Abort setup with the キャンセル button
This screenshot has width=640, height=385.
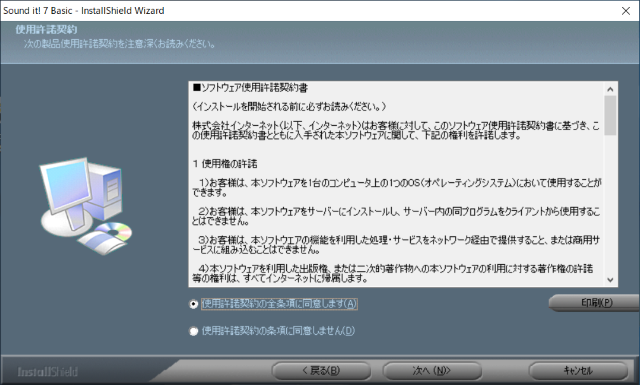[578, 371]
